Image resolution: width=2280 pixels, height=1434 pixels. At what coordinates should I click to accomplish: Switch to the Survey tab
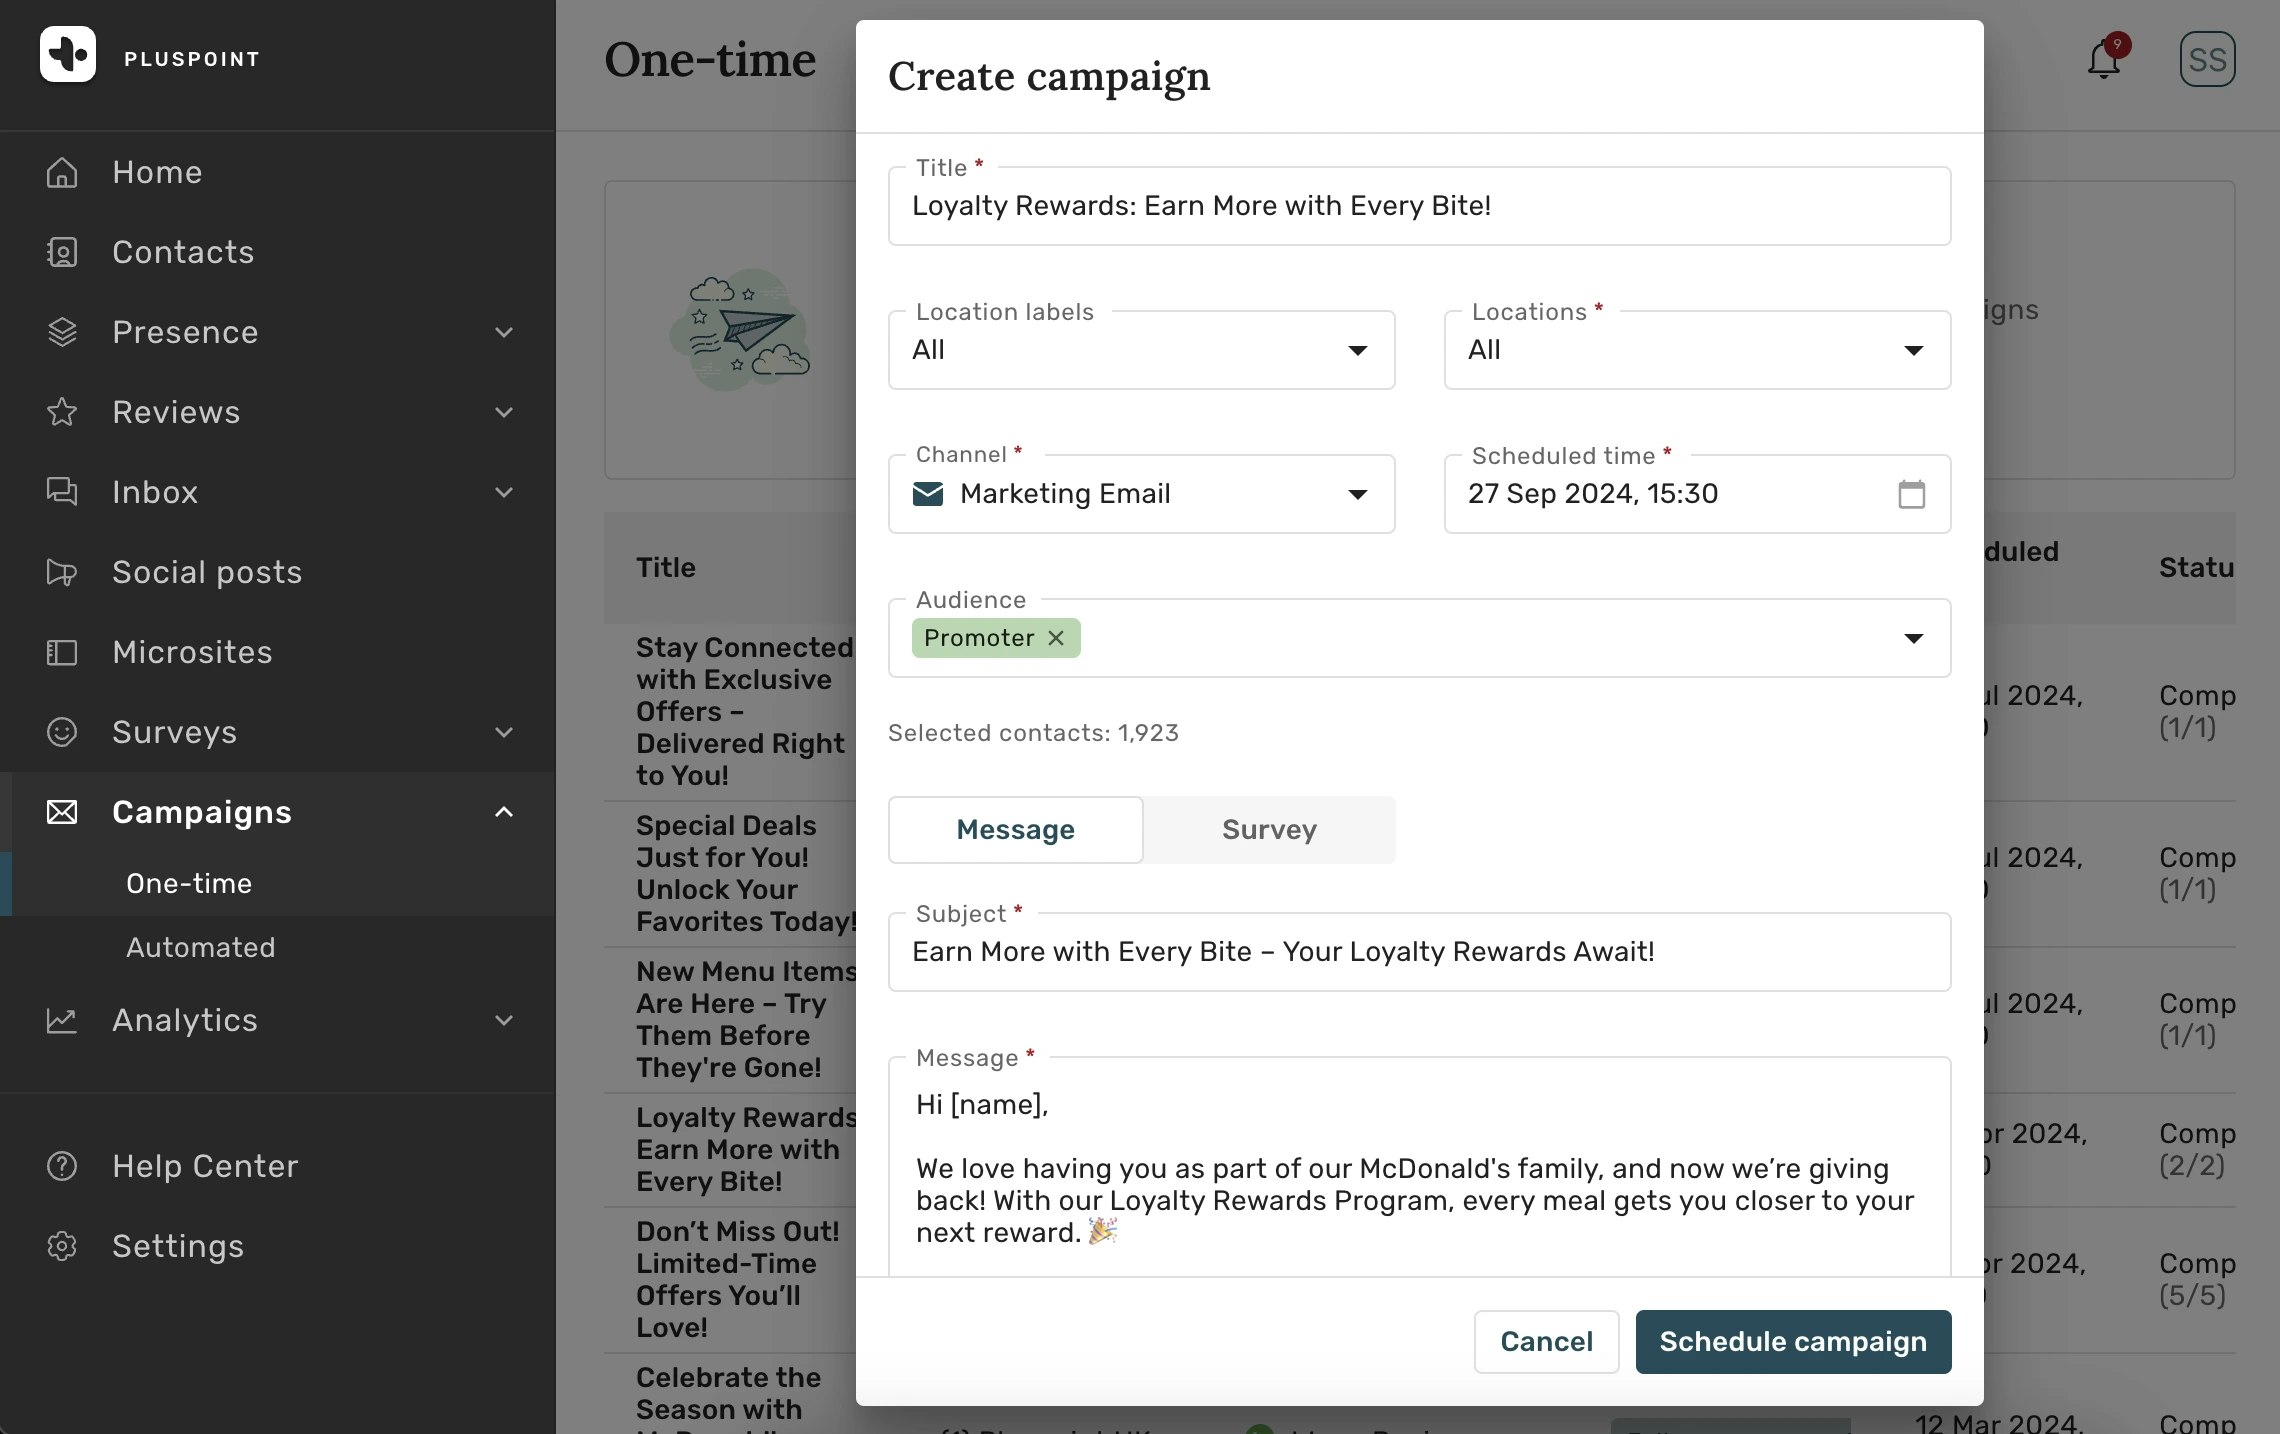(1269, 830)
